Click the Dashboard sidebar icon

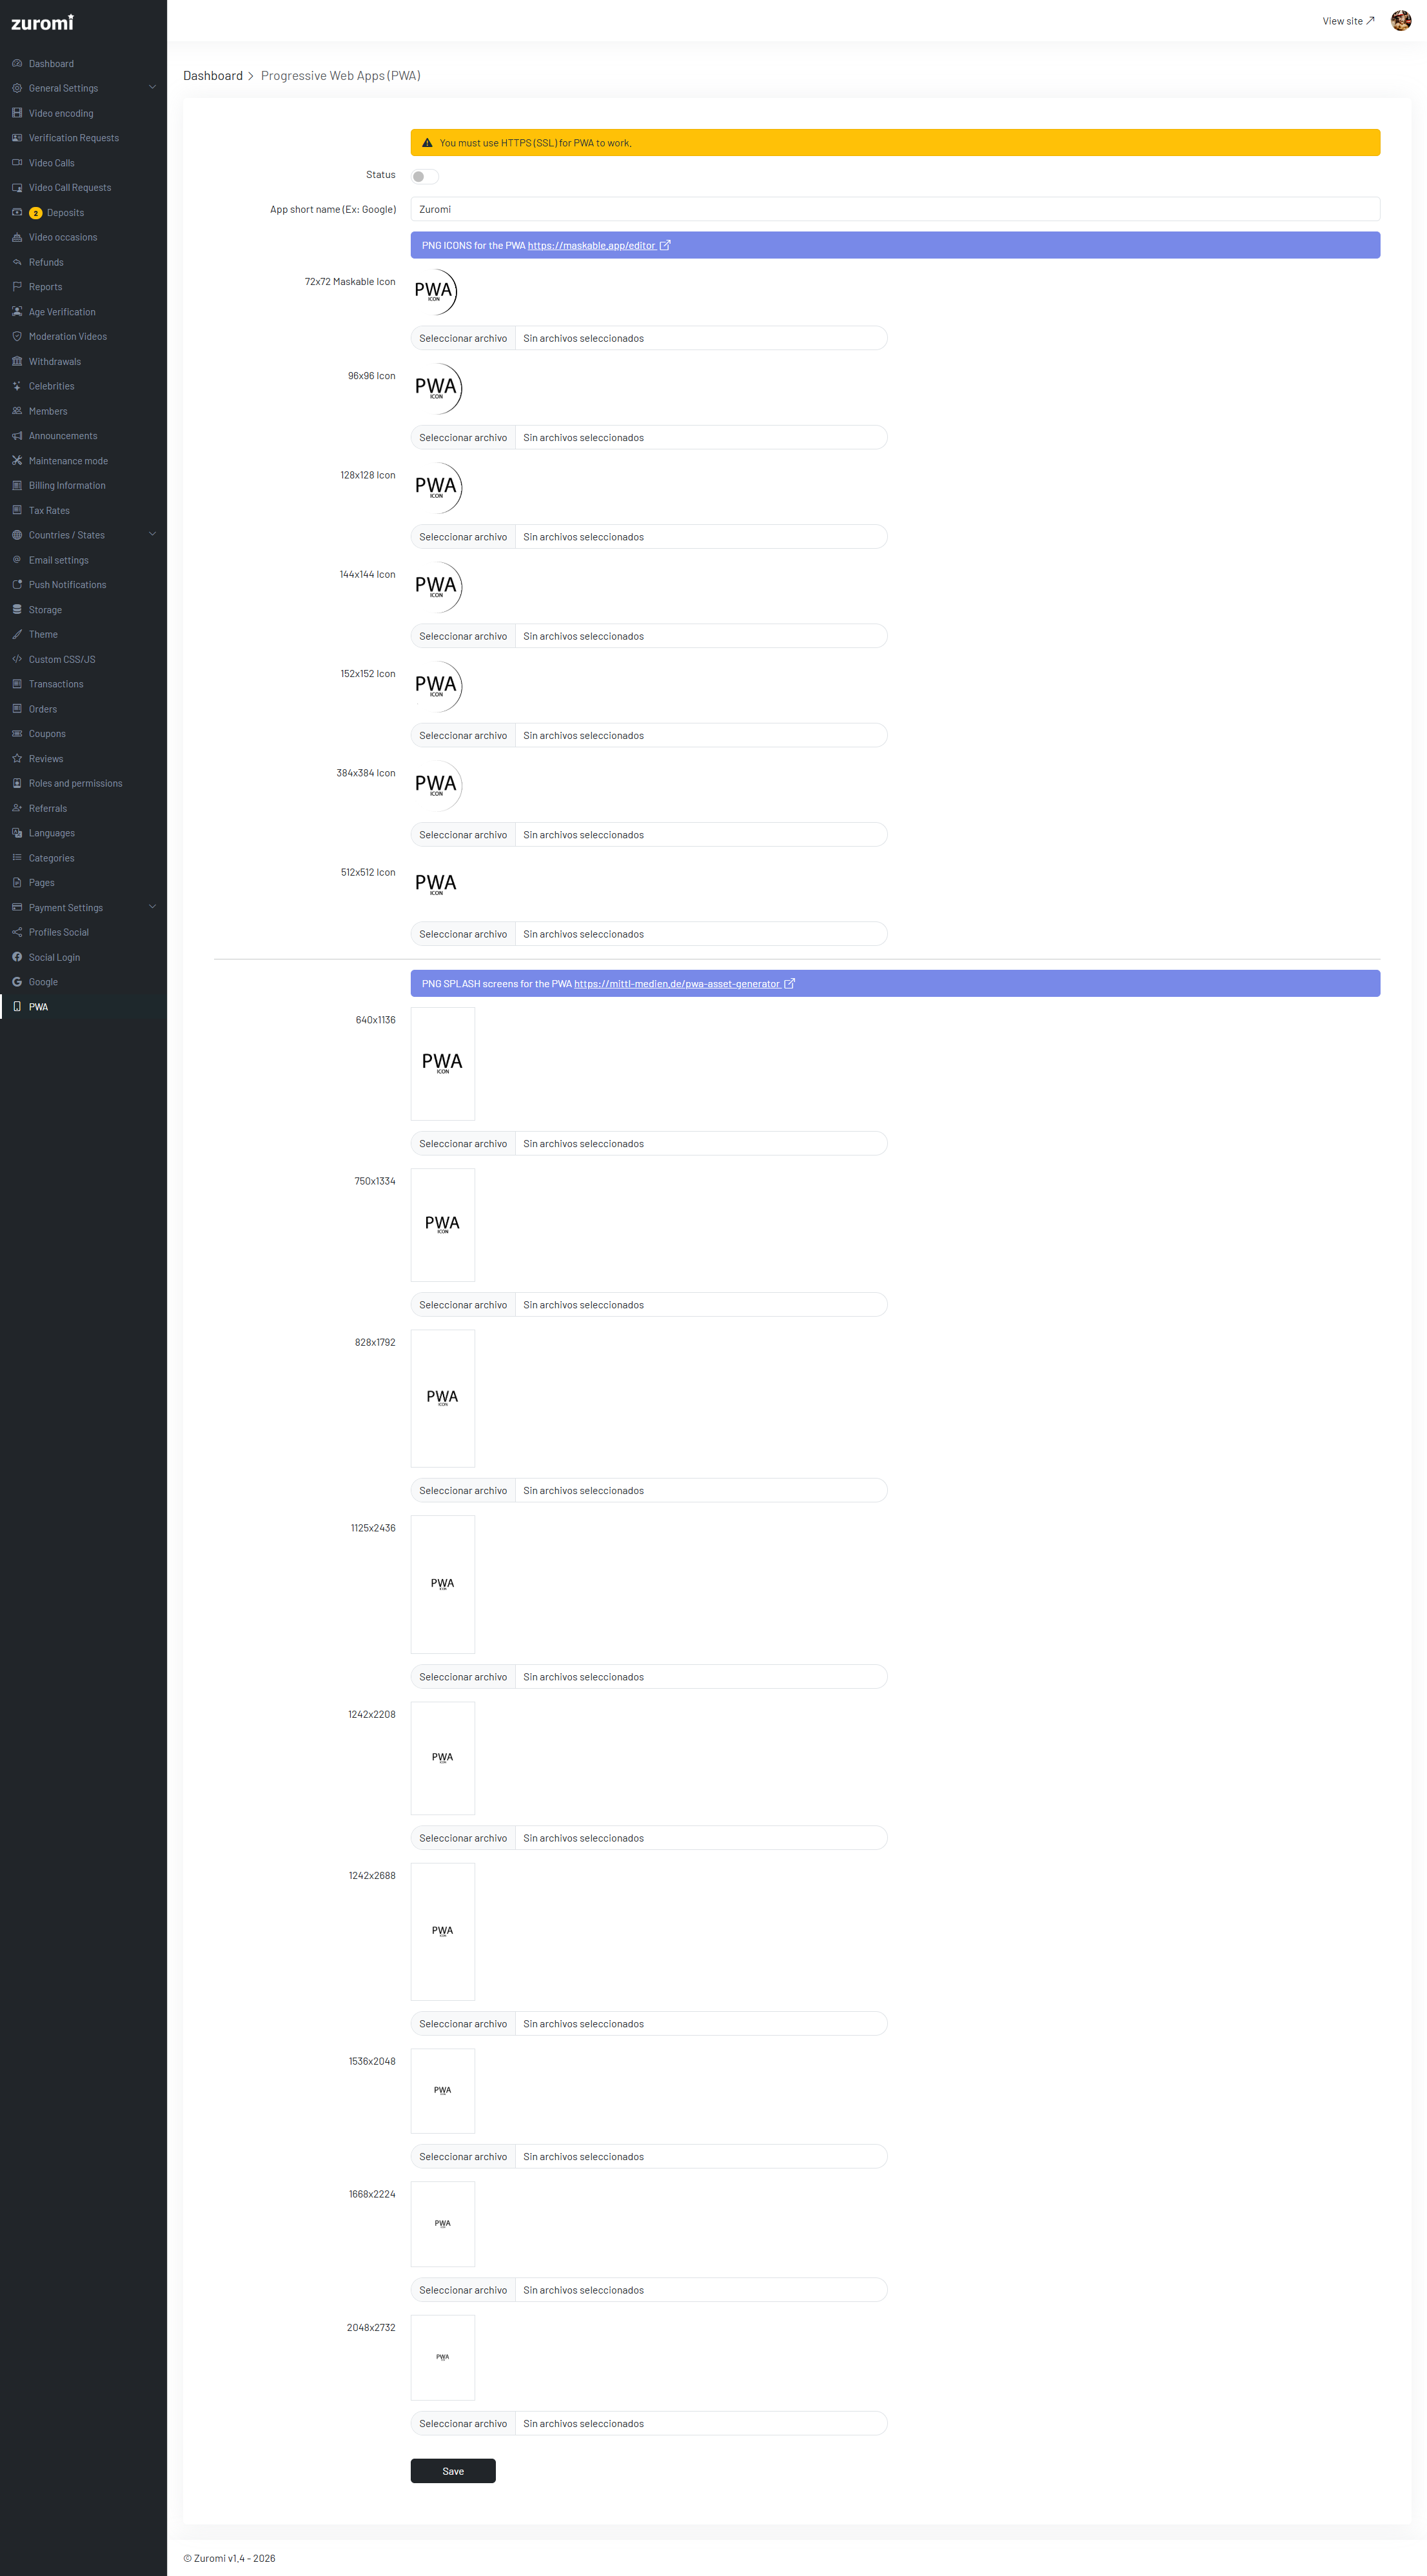tap(17, 63)
